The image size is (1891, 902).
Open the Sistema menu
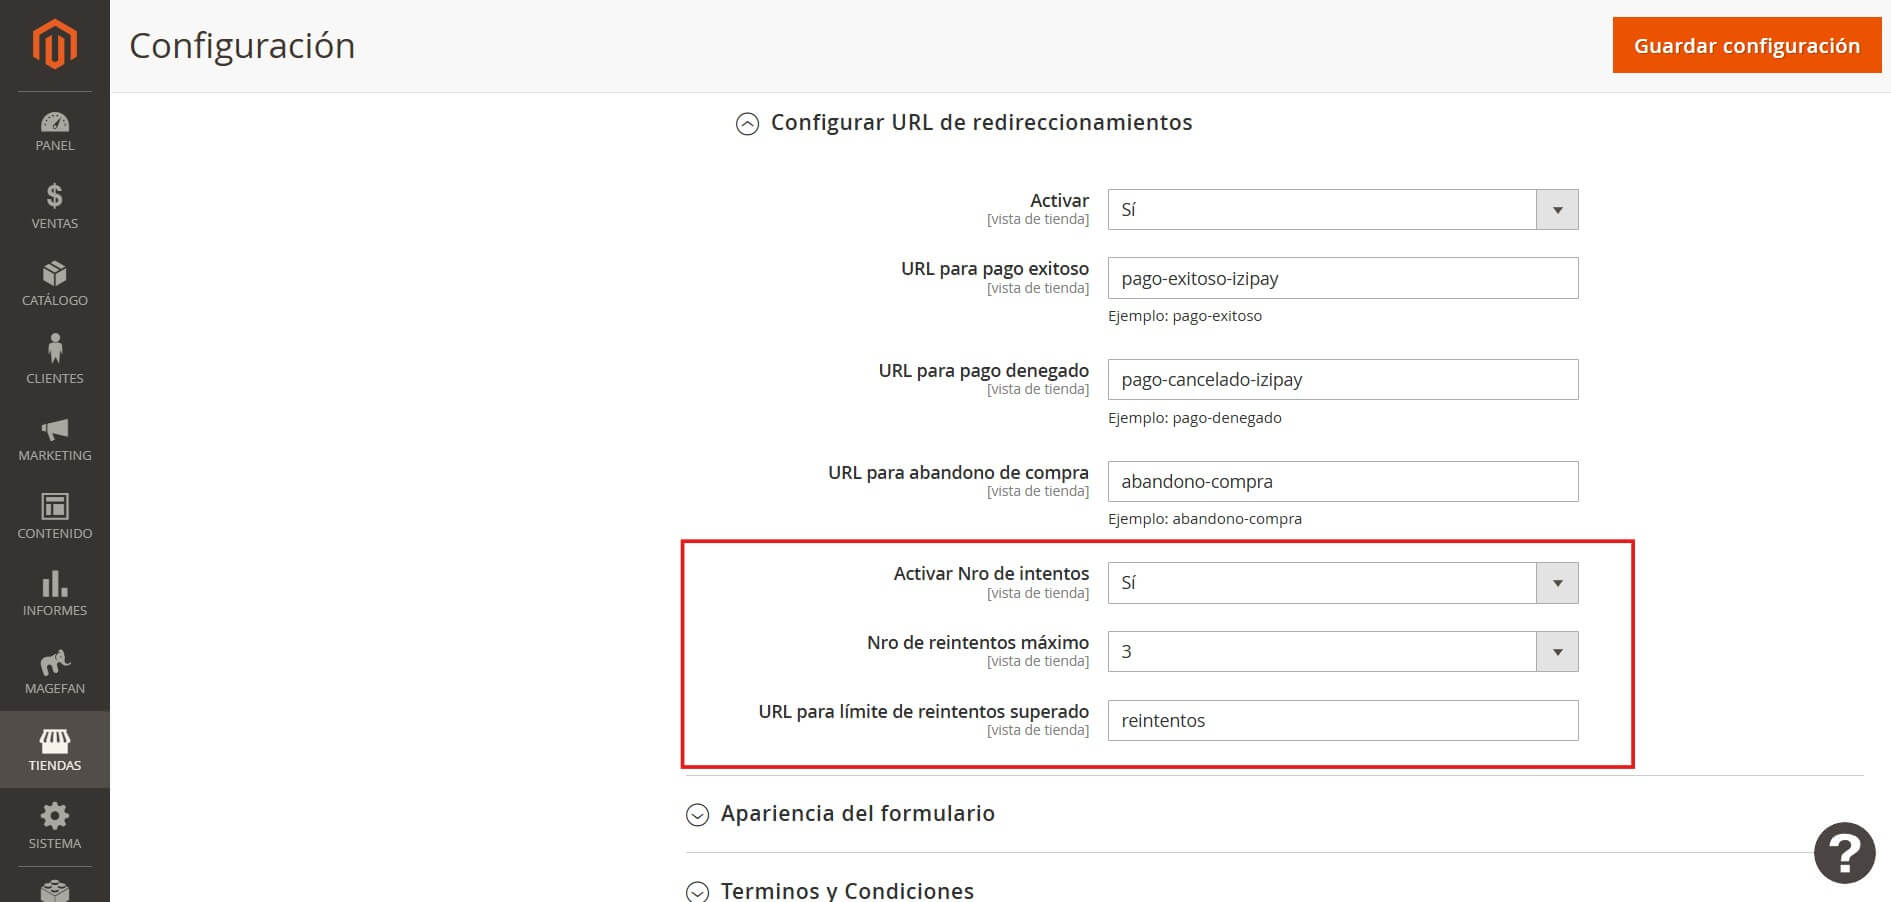click(x=54, y=826)
